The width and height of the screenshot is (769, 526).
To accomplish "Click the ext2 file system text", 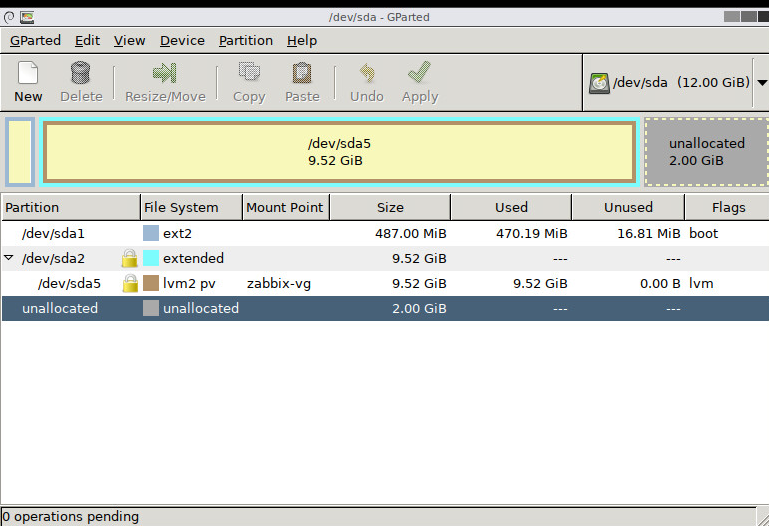I will click(177, 233).
